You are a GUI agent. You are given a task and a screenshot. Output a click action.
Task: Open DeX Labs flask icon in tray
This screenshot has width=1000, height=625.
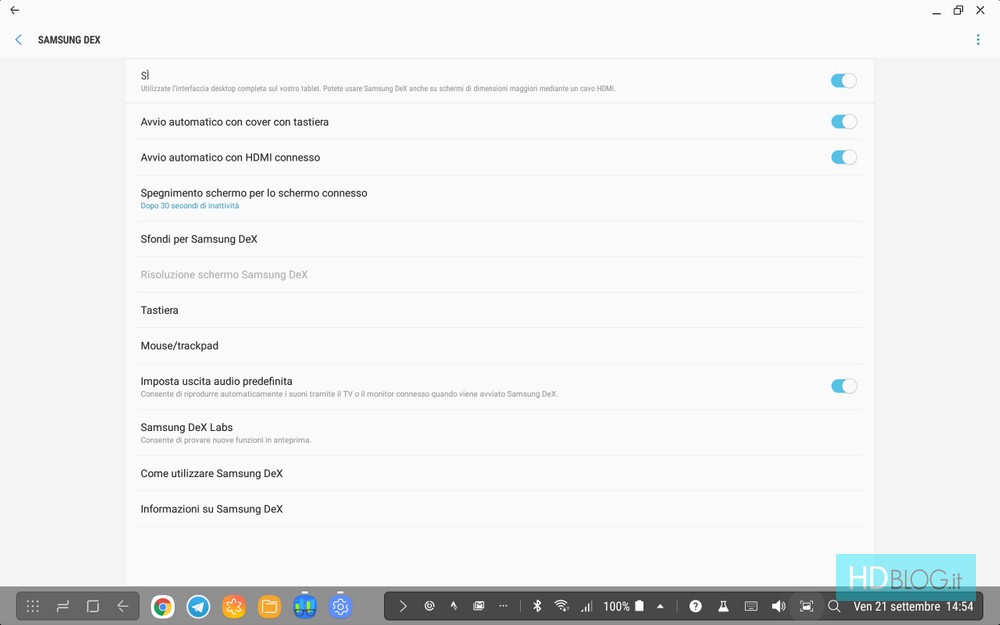tap(723, 606)
